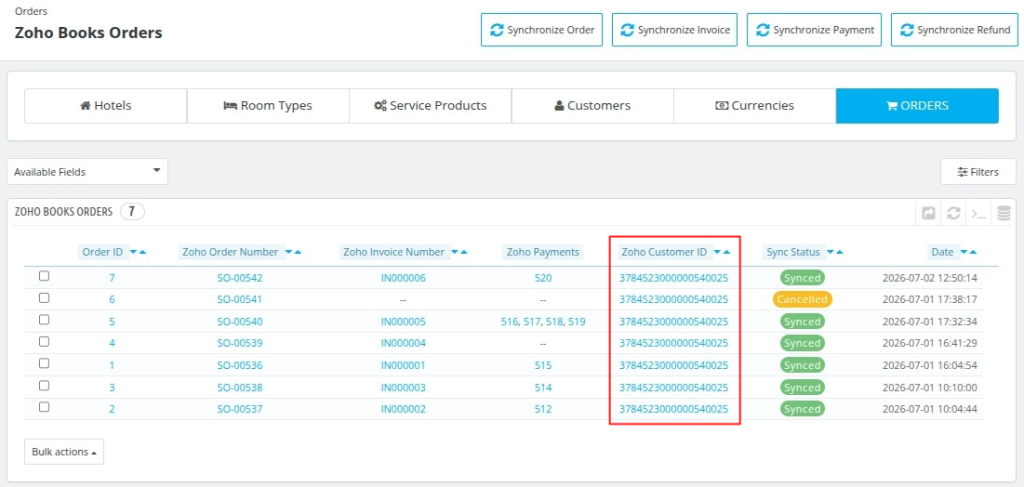This screenshot has width=1024, height=487.
Task: Click the down sort arrow beside Zoho Order Number
Action: (289, 252)
